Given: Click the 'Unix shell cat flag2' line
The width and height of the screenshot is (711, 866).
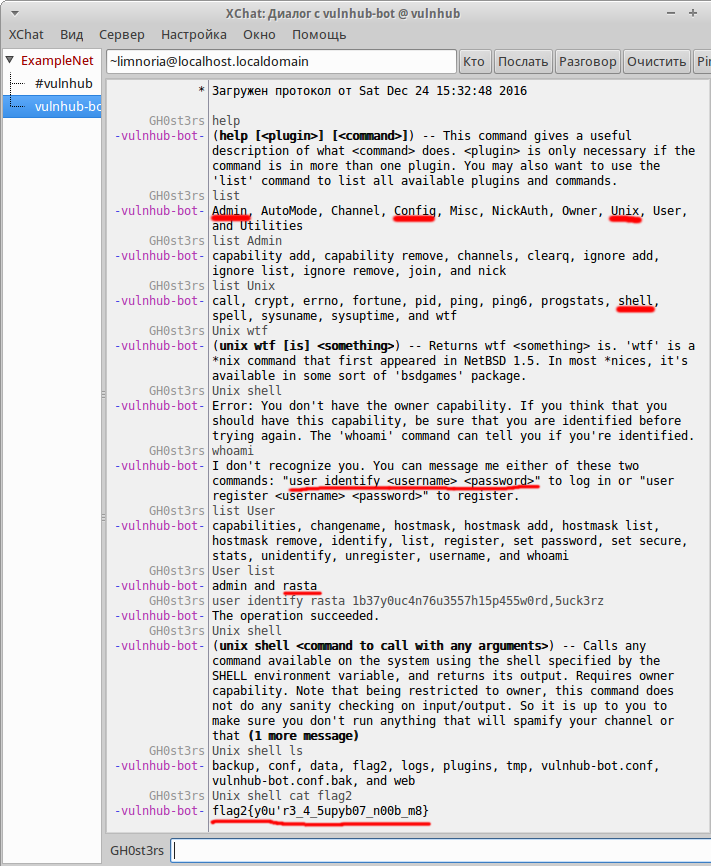Looking at the screenshot, I should click(x=282, y=795).
